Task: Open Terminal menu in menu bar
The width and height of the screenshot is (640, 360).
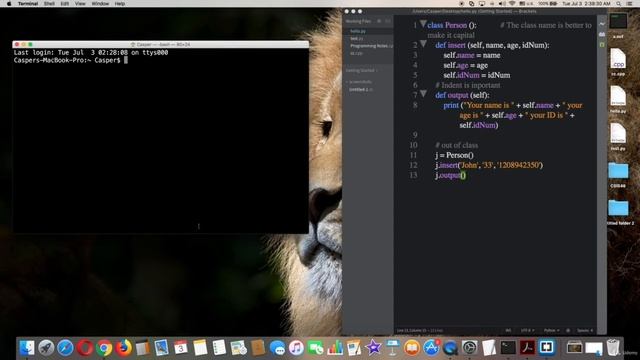Action: (28, 4)
